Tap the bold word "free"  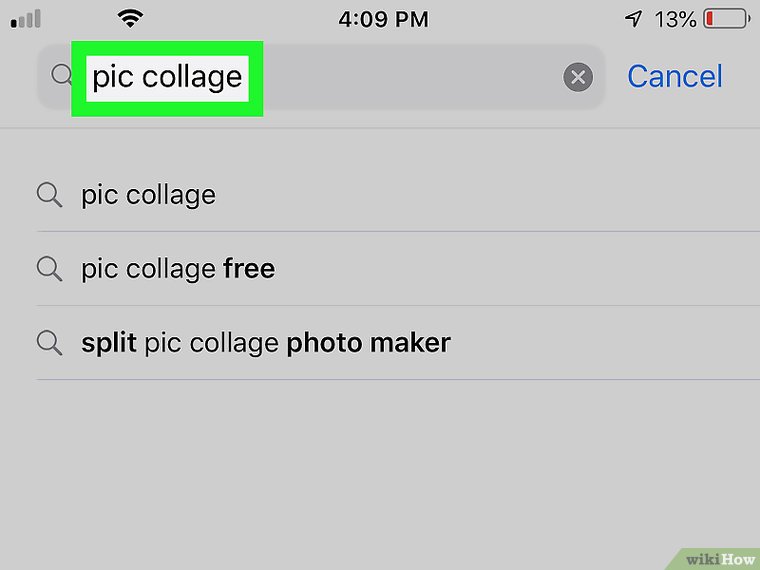pos(249,268)
